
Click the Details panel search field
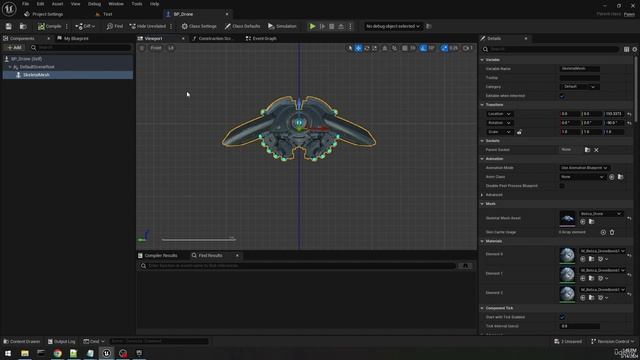click(x=550, y=49)
